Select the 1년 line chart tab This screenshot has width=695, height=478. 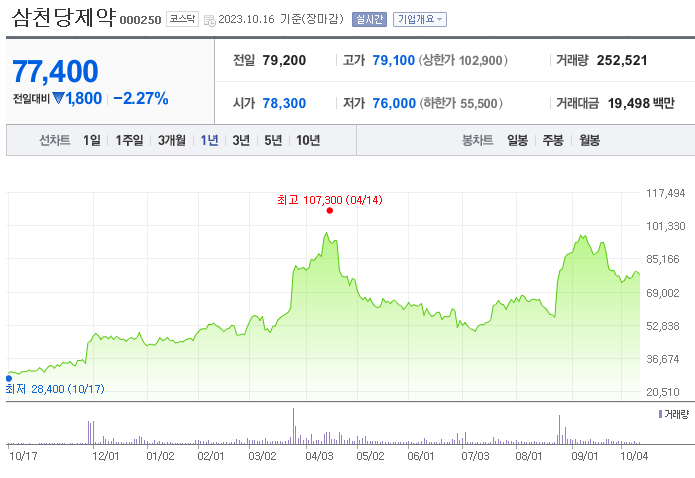[209, 141]
